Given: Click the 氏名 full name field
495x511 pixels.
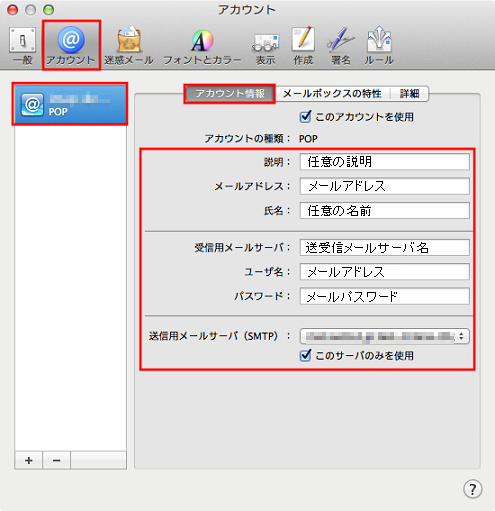Looking at the screenshot, I should pyautogui.click(x=385, y=210).
